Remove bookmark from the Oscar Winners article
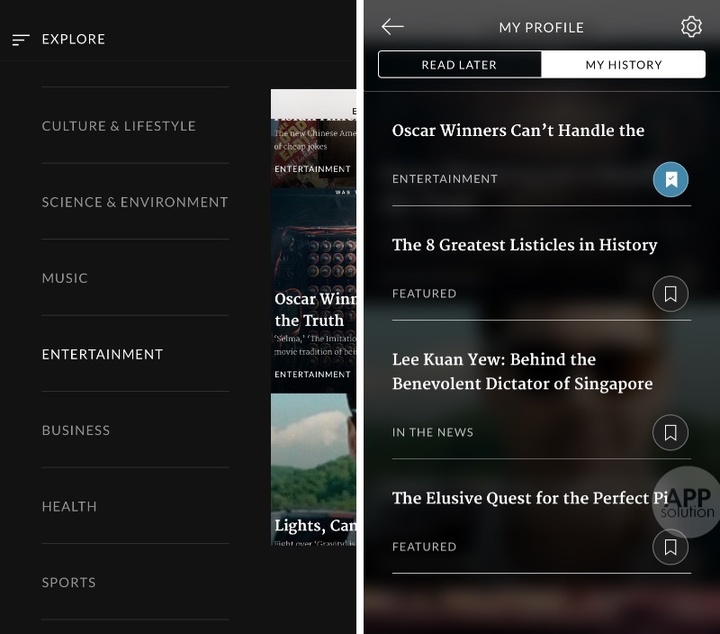This screenshot has width=720, height=634. [670, 180]
